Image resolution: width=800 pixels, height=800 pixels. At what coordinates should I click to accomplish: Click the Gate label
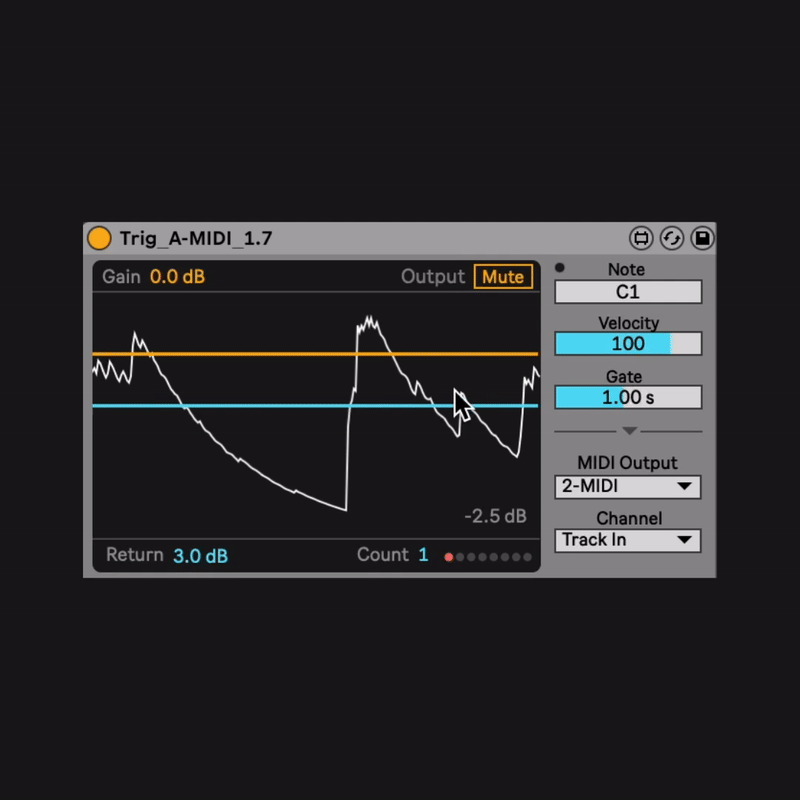tap(623, 377)
